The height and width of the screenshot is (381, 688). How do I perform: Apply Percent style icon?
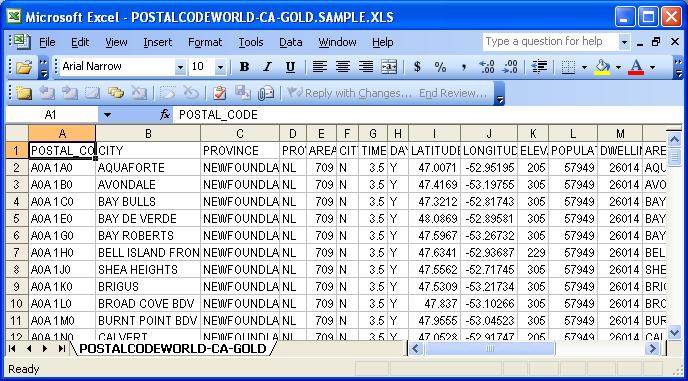440,67
